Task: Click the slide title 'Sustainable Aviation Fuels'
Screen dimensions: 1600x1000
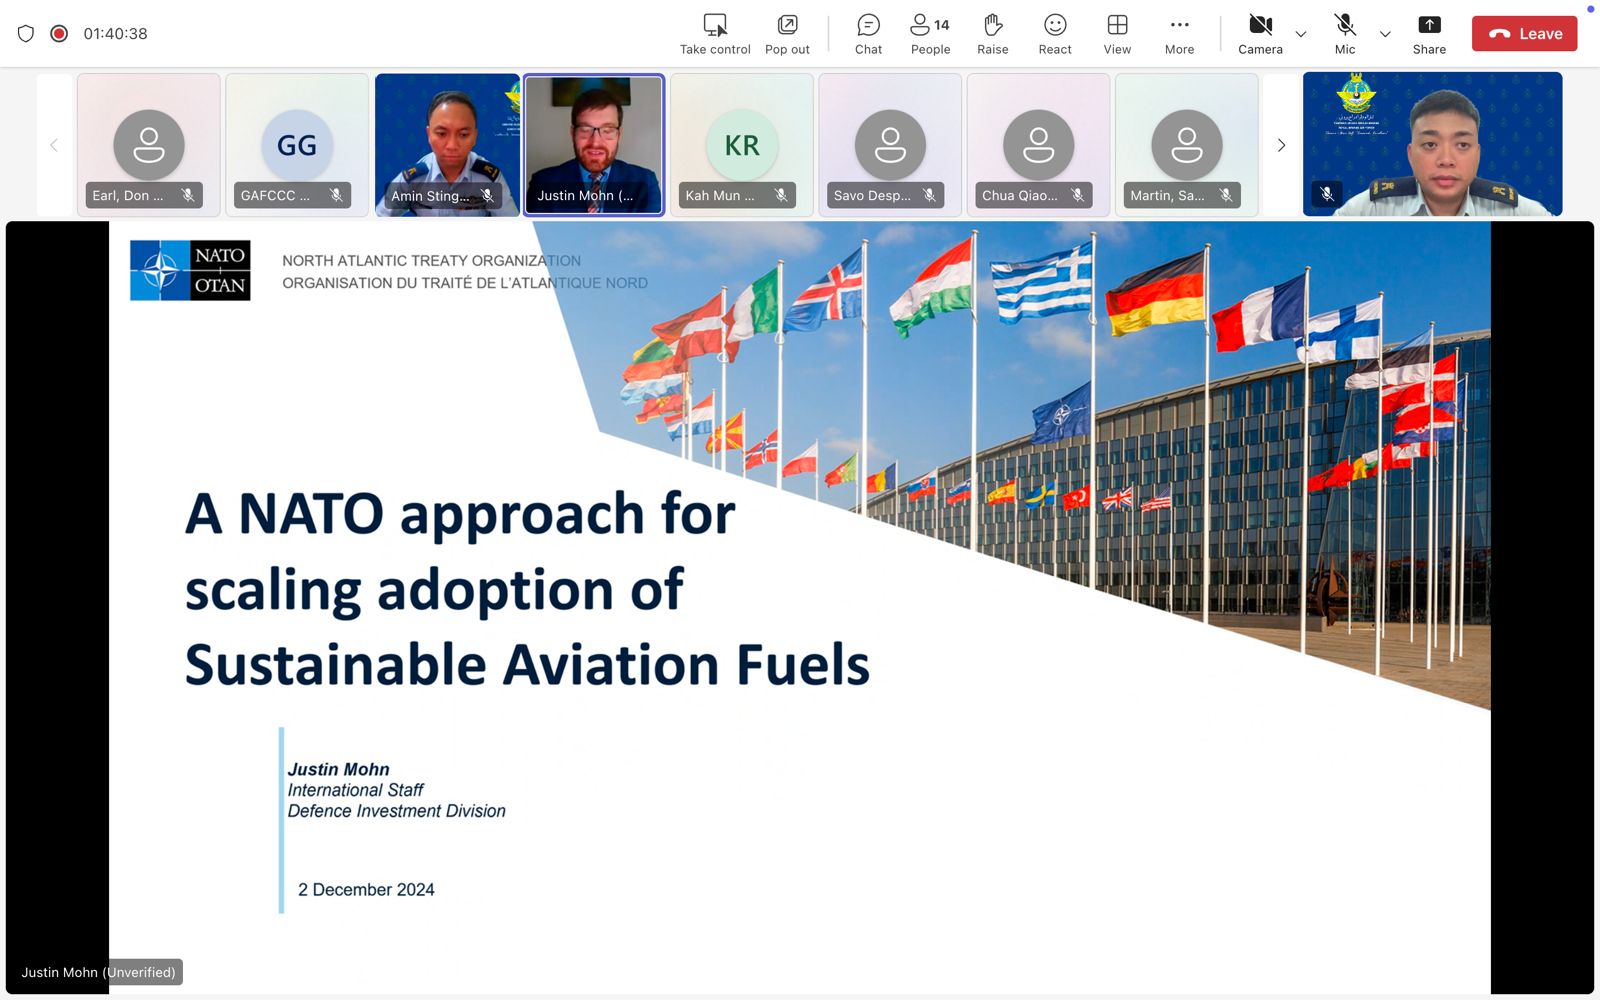Action: (x=527, y=665)
